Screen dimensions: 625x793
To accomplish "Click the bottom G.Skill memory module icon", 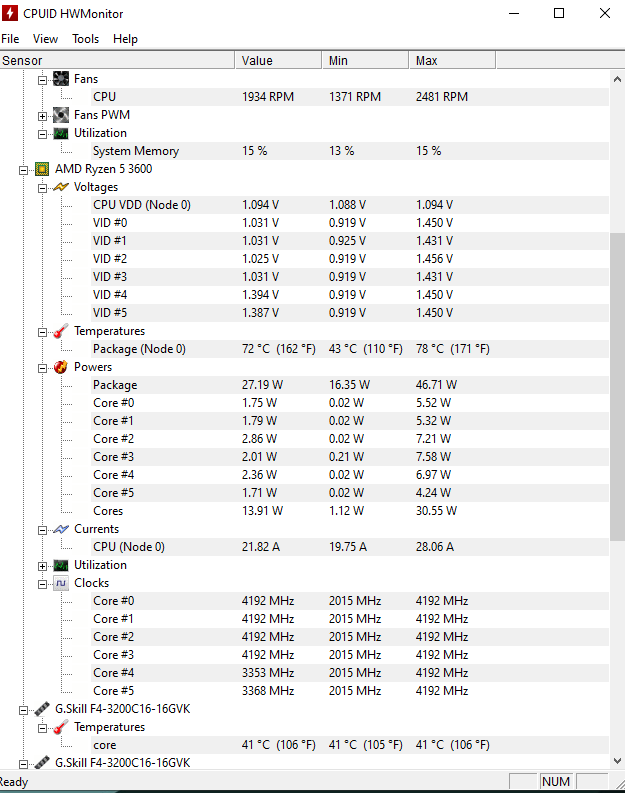I will pos(42,763).
